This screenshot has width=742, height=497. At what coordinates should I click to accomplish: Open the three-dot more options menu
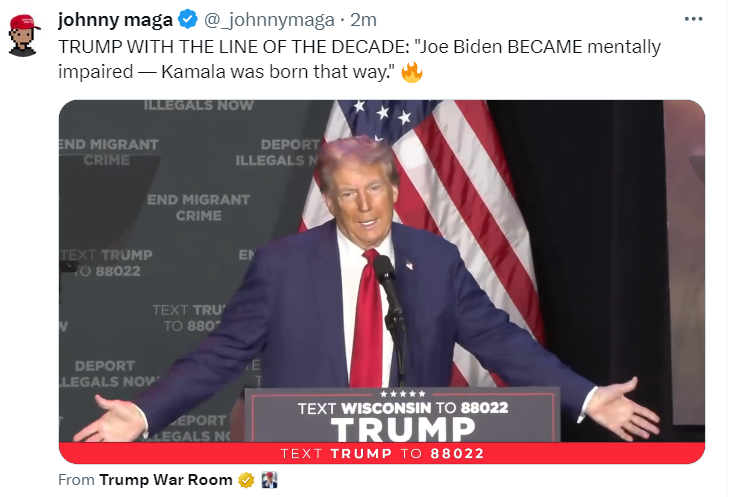(693, 19)
